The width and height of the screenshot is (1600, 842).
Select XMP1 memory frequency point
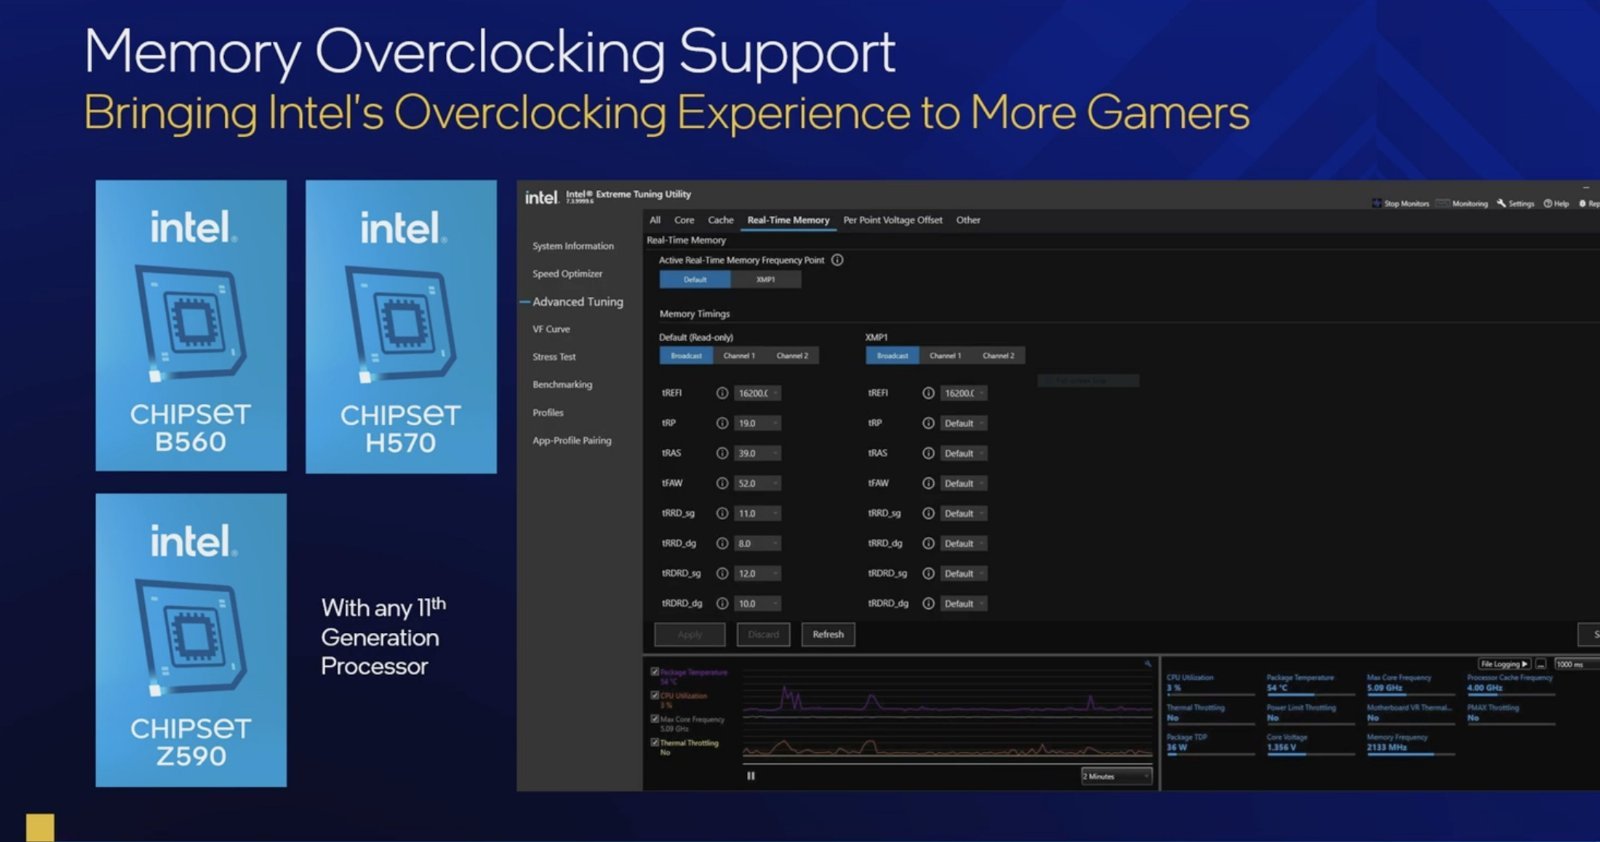pos(766,279)
